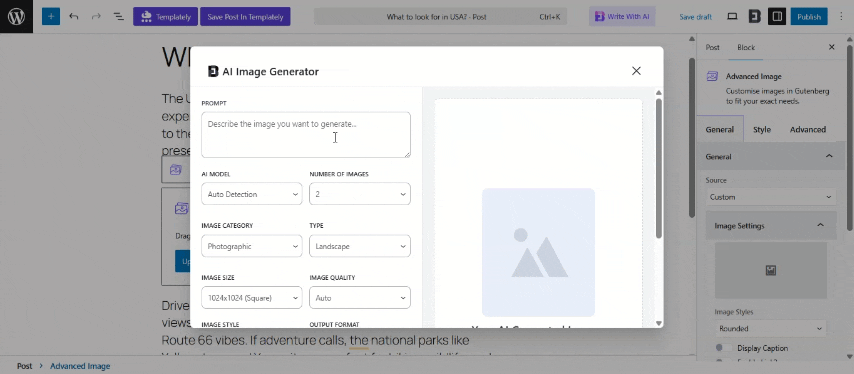The height and width of the screenshot is (374, 854).
Task: Switch to the Block sidebar tab
Action: pos(746,47)
